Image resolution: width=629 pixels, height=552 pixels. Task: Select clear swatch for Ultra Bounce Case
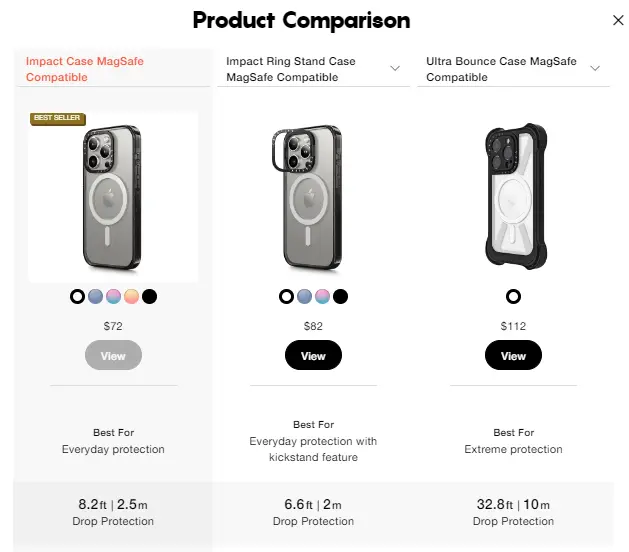[x=513, y=296]
